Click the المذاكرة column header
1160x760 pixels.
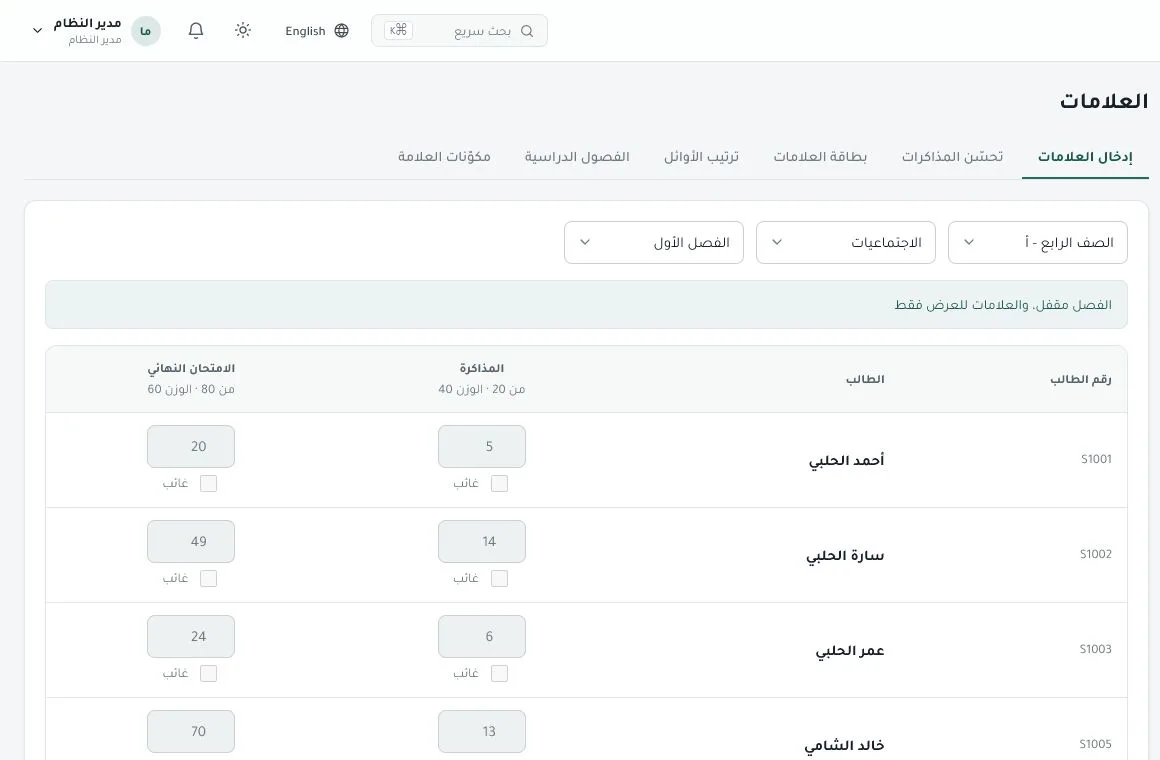point(482,368)
